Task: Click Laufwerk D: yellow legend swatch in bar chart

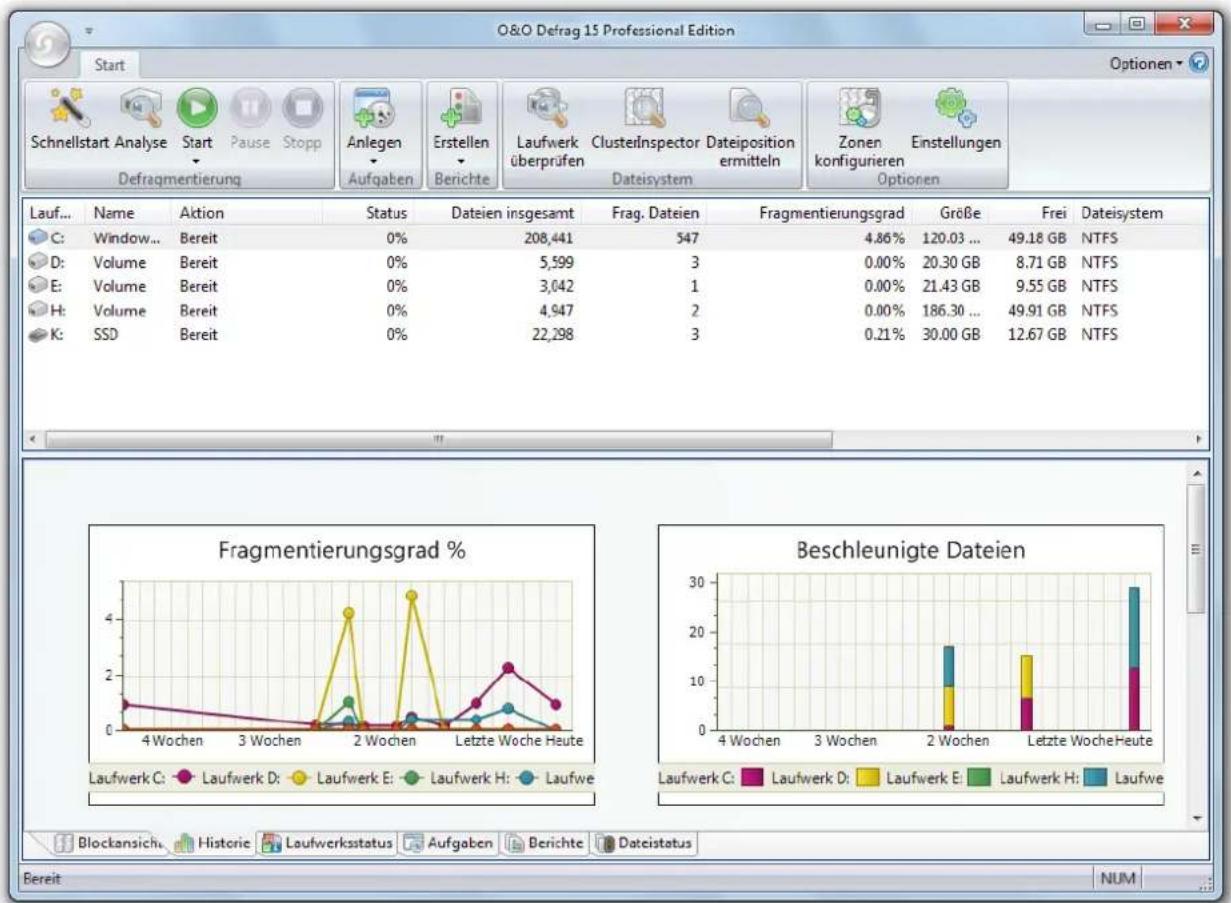Action: tap(866, 777)
